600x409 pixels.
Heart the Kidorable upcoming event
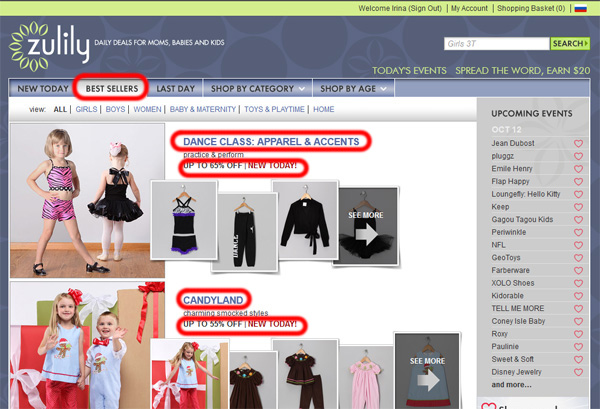tap(578, 296)
